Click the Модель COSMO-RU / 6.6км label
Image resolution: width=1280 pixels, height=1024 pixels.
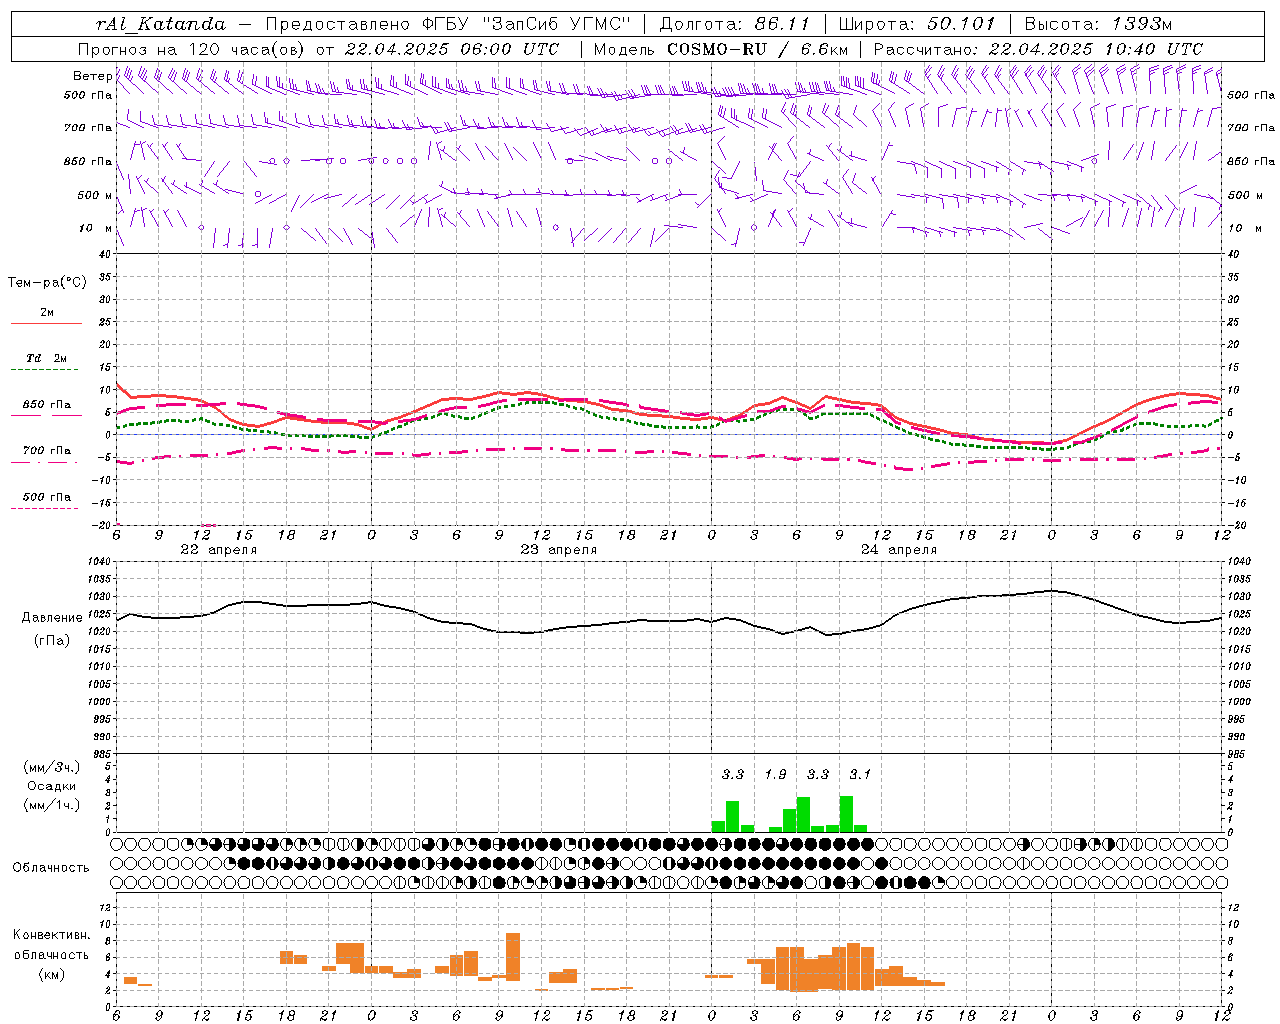click(x=721, y=49)
